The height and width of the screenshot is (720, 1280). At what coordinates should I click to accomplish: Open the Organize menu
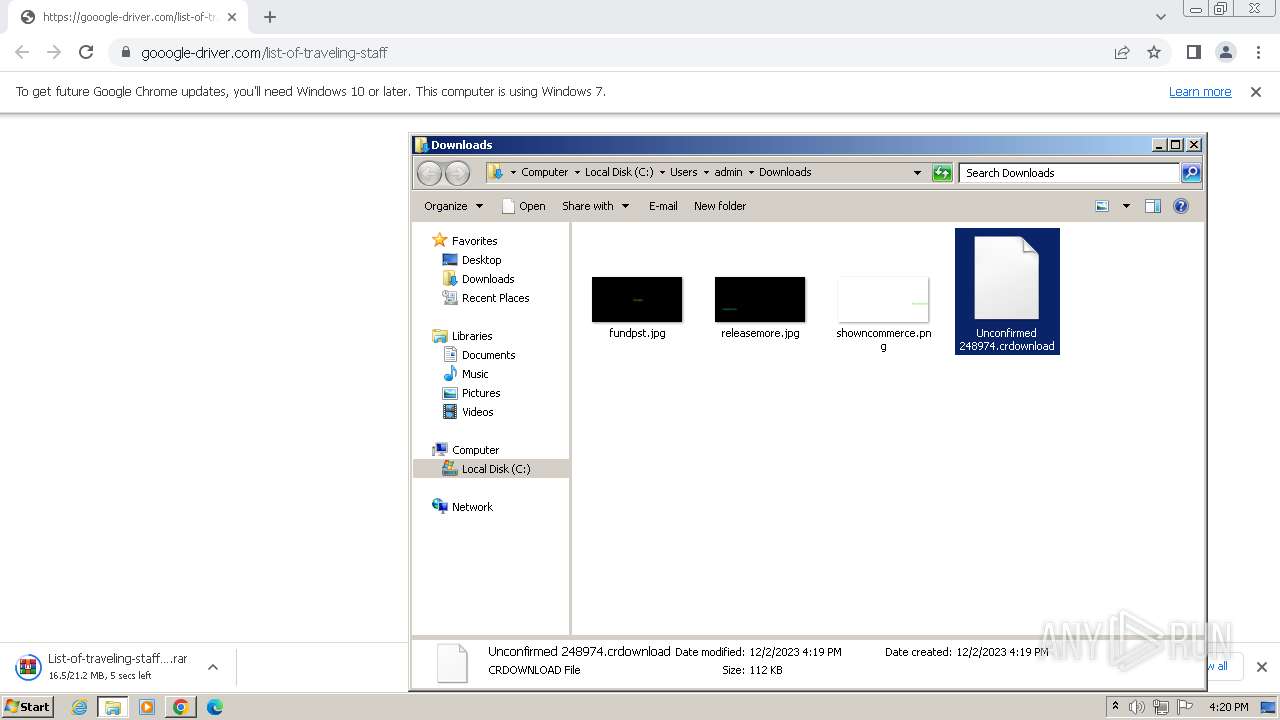[453, 206]
